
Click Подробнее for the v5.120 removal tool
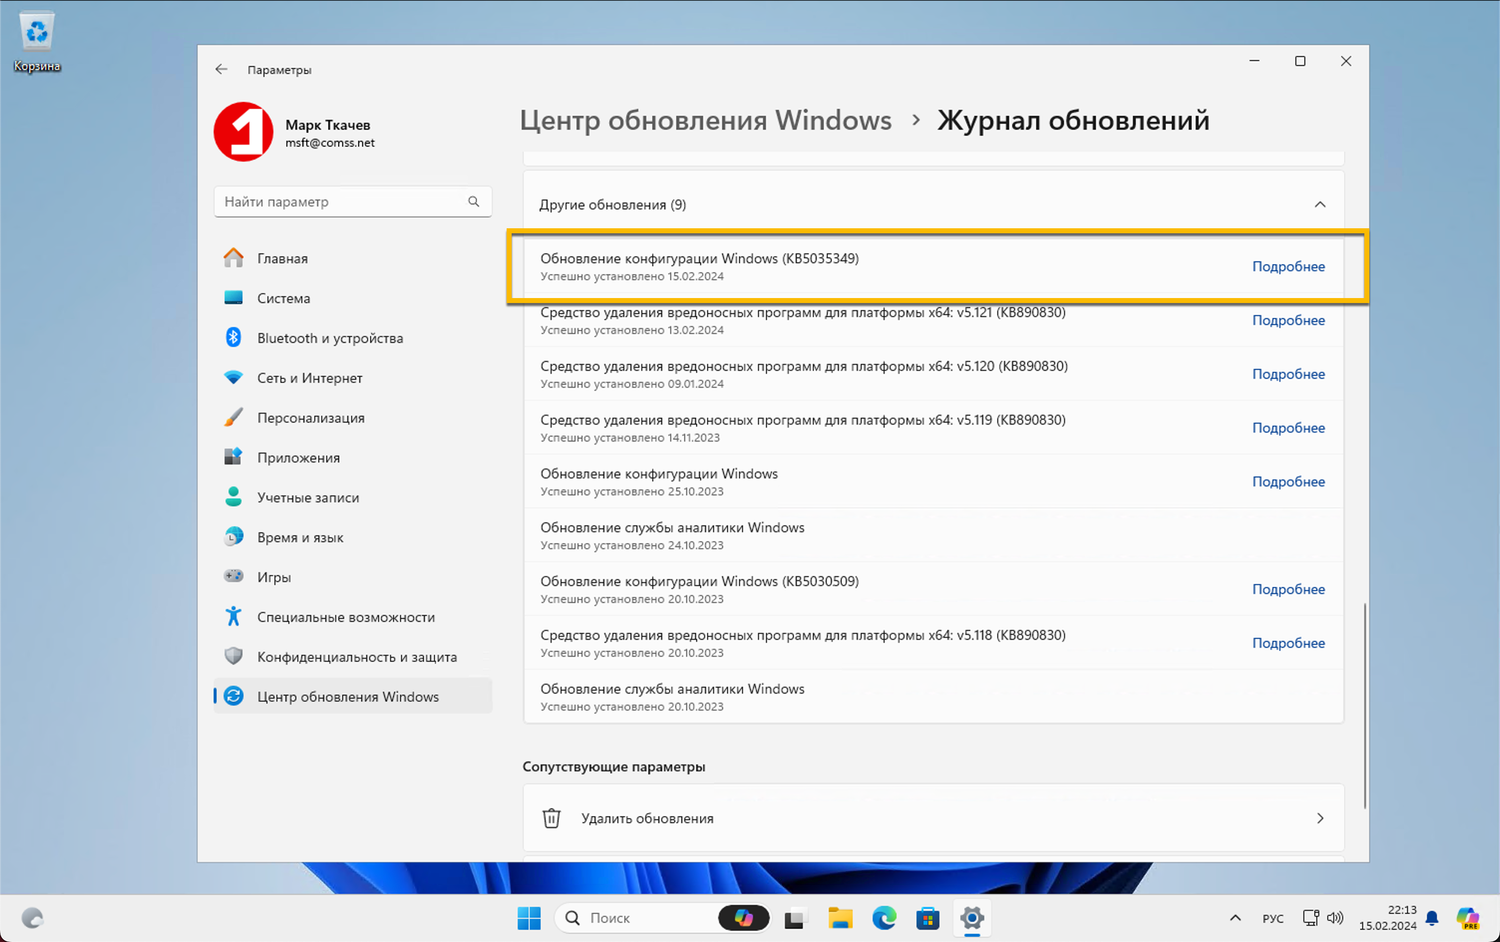[x=1288, y=374]
